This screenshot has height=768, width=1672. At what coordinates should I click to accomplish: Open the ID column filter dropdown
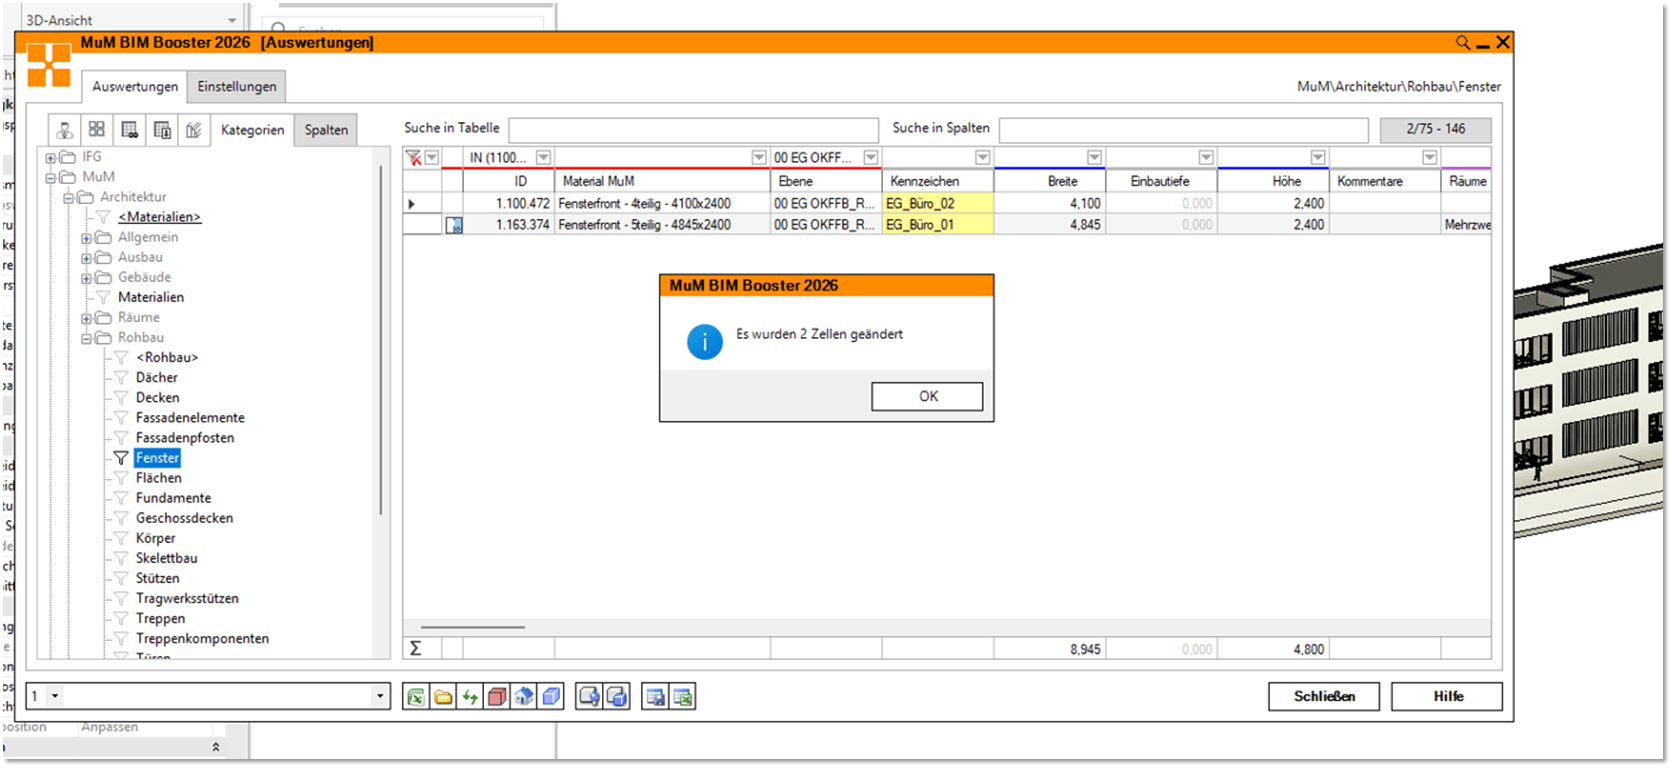543,158
